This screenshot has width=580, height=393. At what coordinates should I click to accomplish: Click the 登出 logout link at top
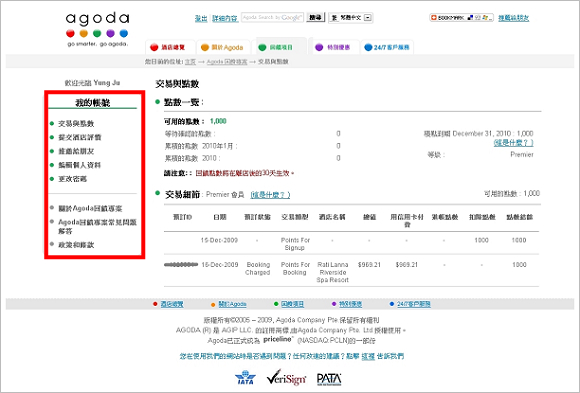[x=201, y=18]
